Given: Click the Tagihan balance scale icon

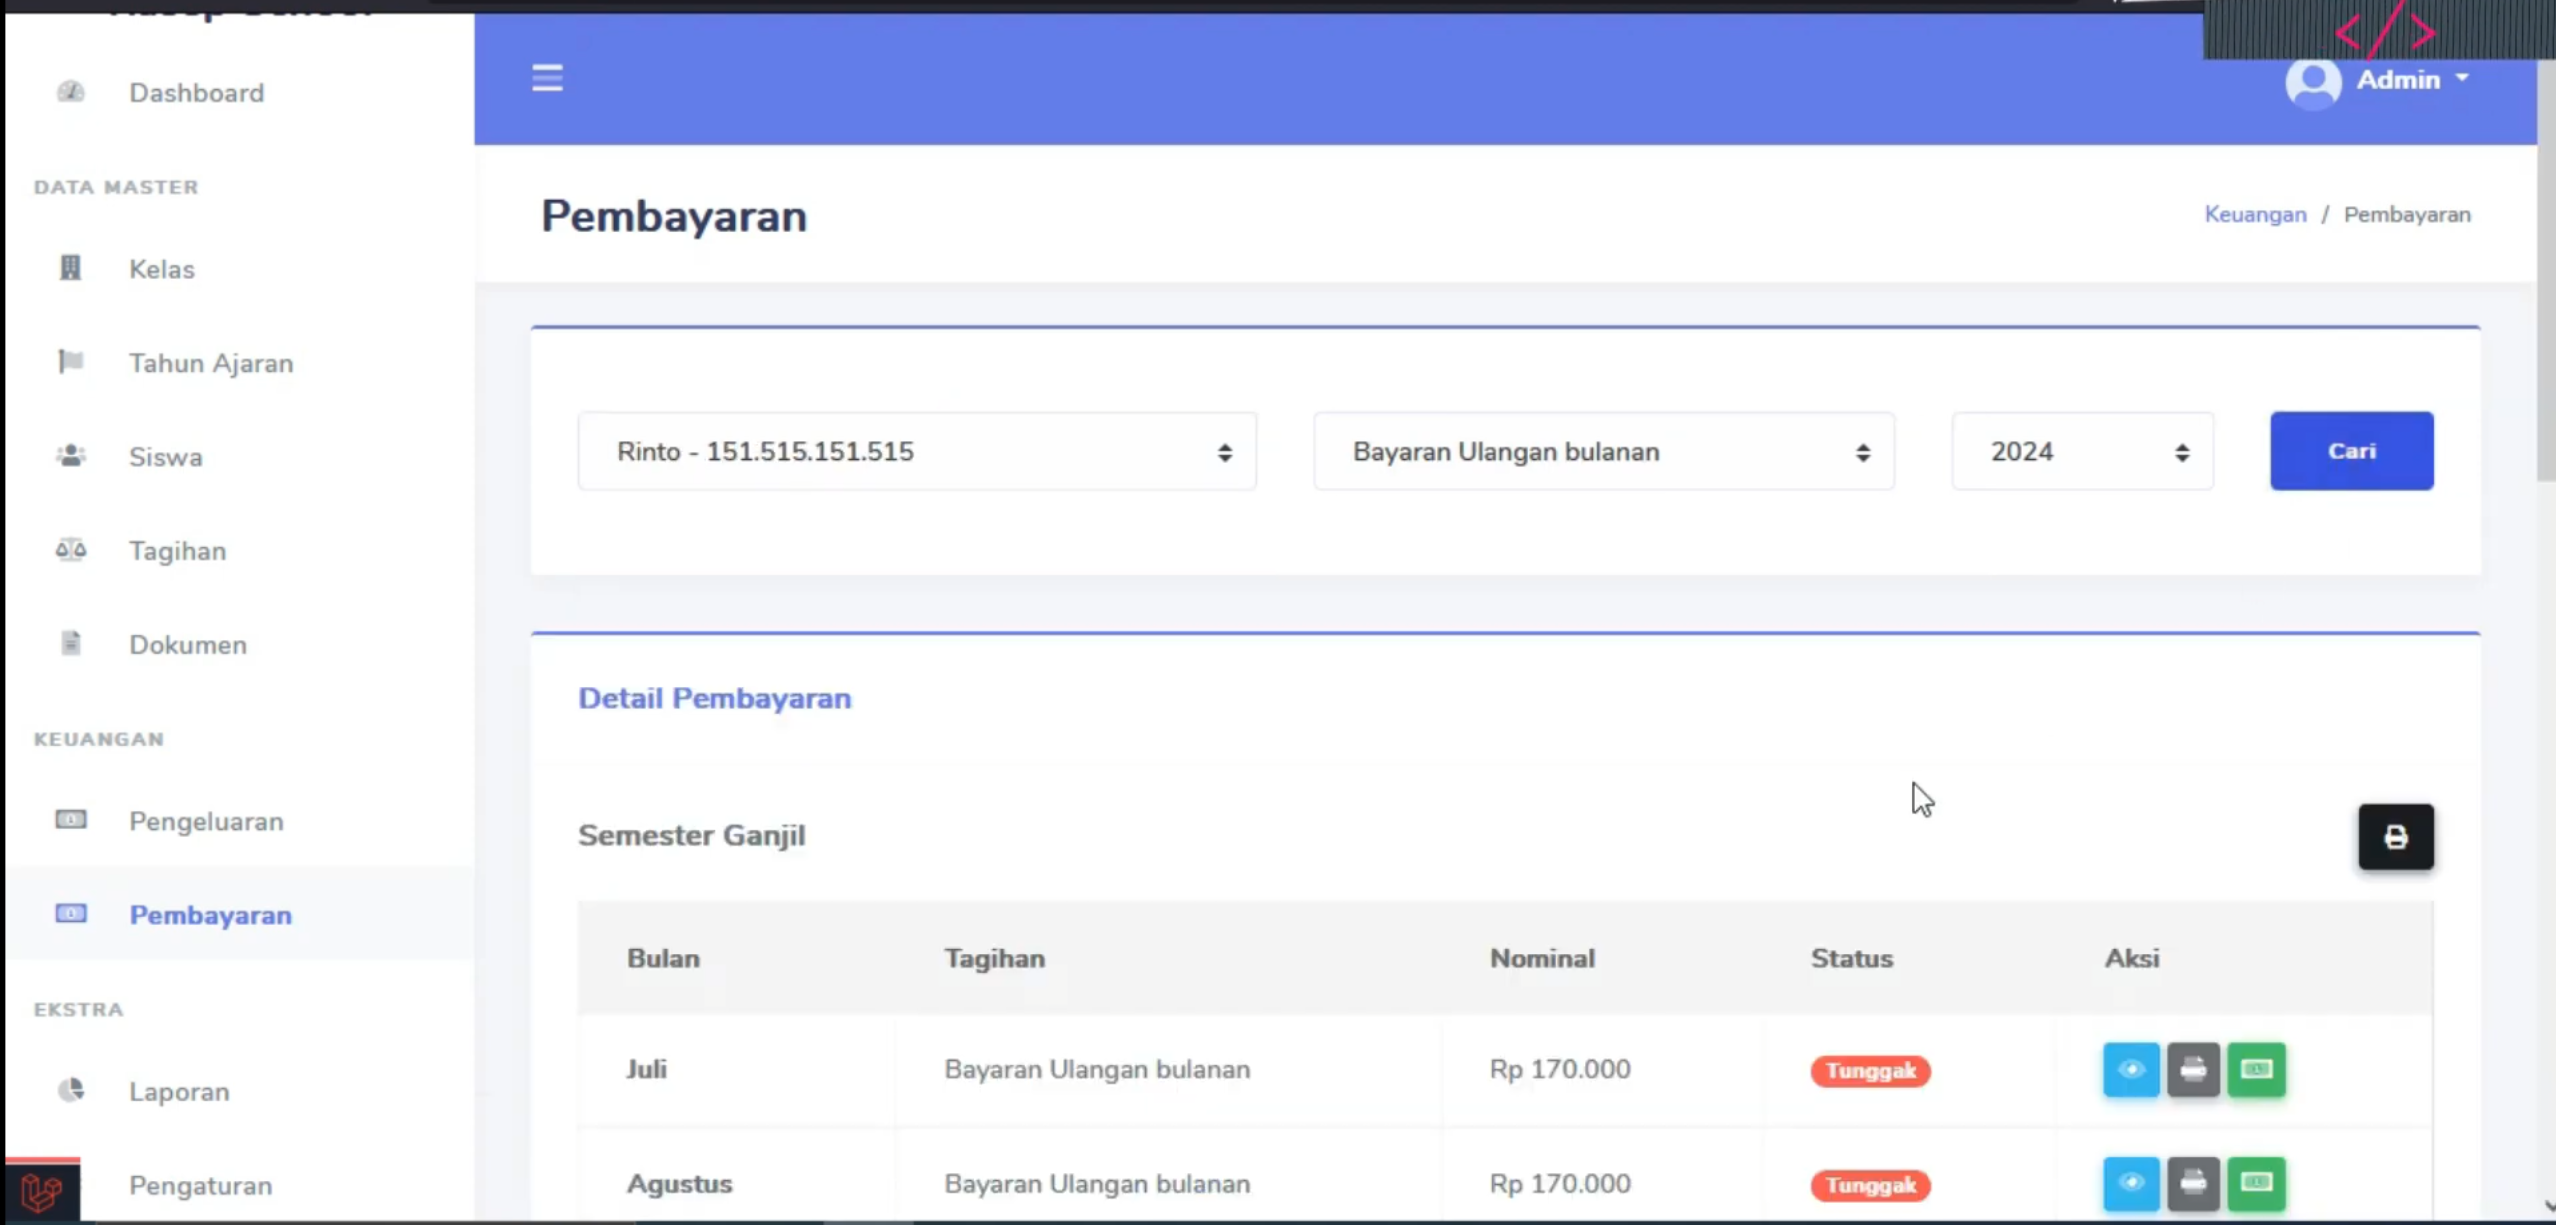Looking at the screenshot, I should 70,550.
